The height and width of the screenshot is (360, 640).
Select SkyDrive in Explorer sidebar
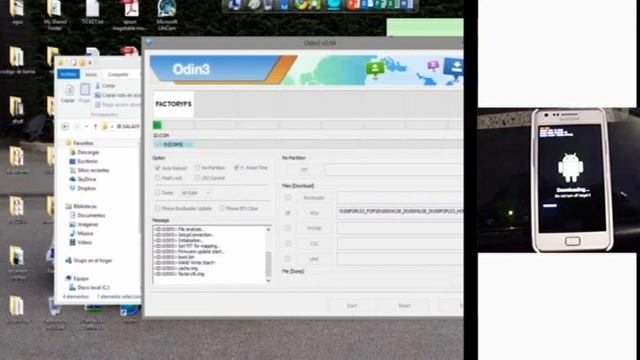point(83,179)
